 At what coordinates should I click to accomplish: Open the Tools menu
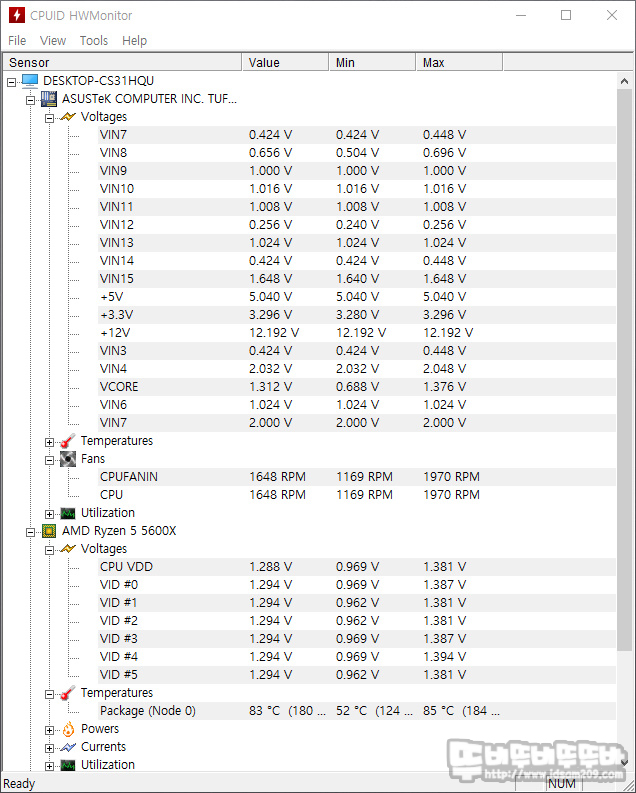[x=94, y=40]
